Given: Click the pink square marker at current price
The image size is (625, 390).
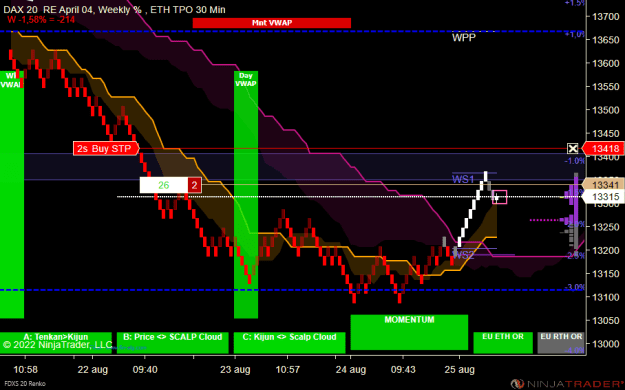Looking at the screenshot, I should [x=499, y=197].
